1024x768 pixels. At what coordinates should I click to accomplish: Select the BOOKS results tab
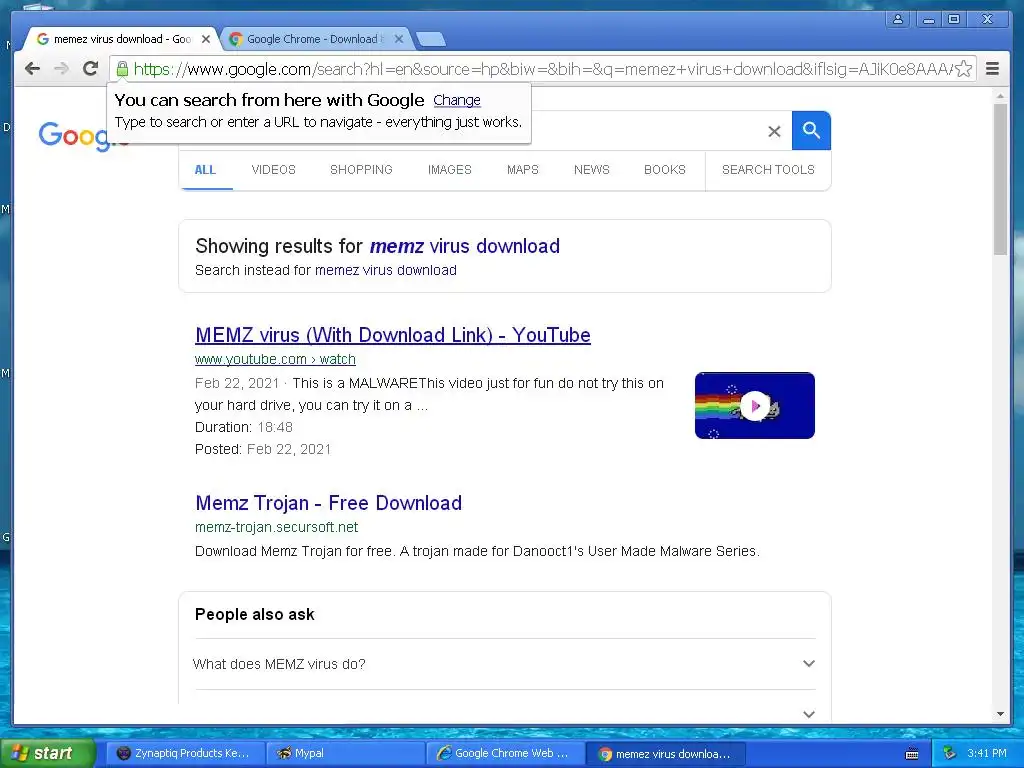665,170
